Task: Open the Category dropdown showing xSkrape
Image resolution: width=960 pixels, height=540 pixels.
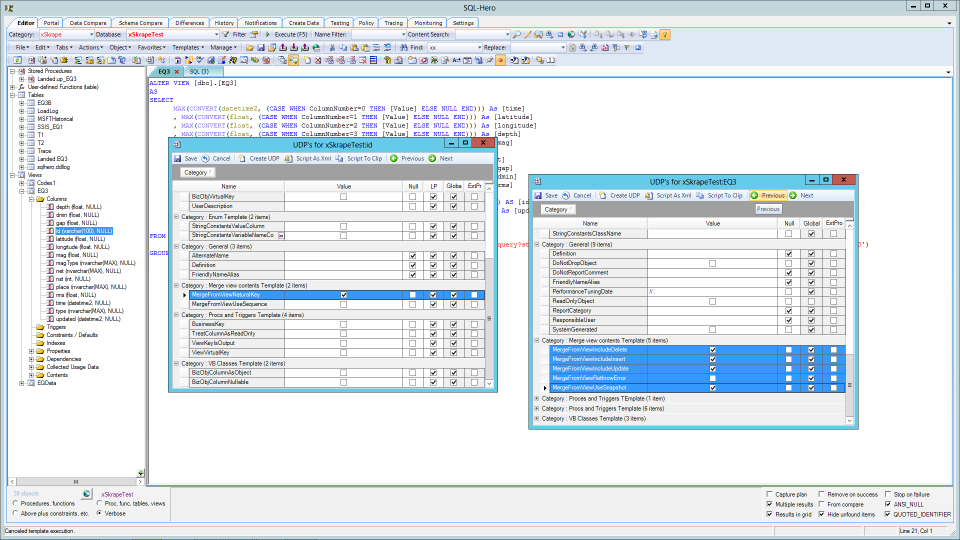Action: [91, 34]
